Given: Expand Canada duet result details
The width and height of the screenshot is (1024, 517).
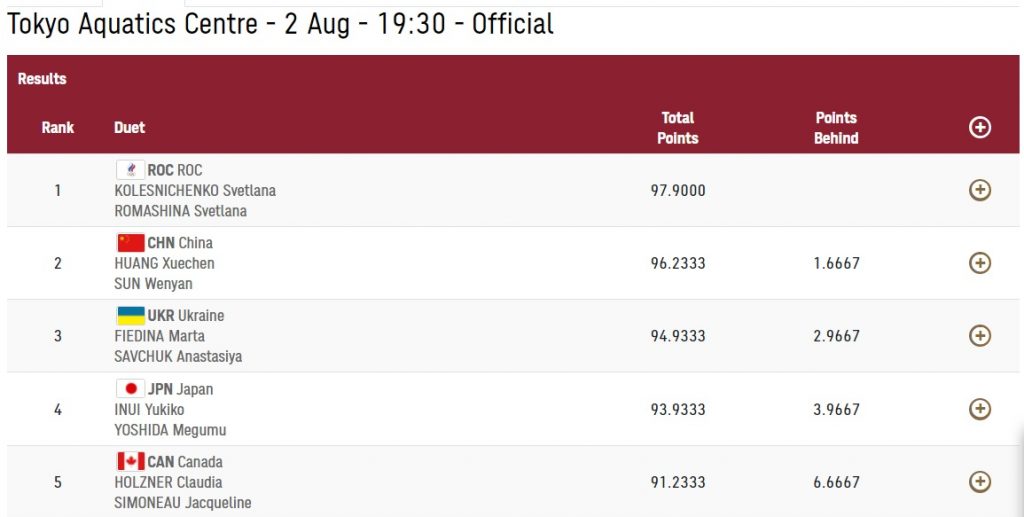Looking at the screenshot, I should 979,482.
